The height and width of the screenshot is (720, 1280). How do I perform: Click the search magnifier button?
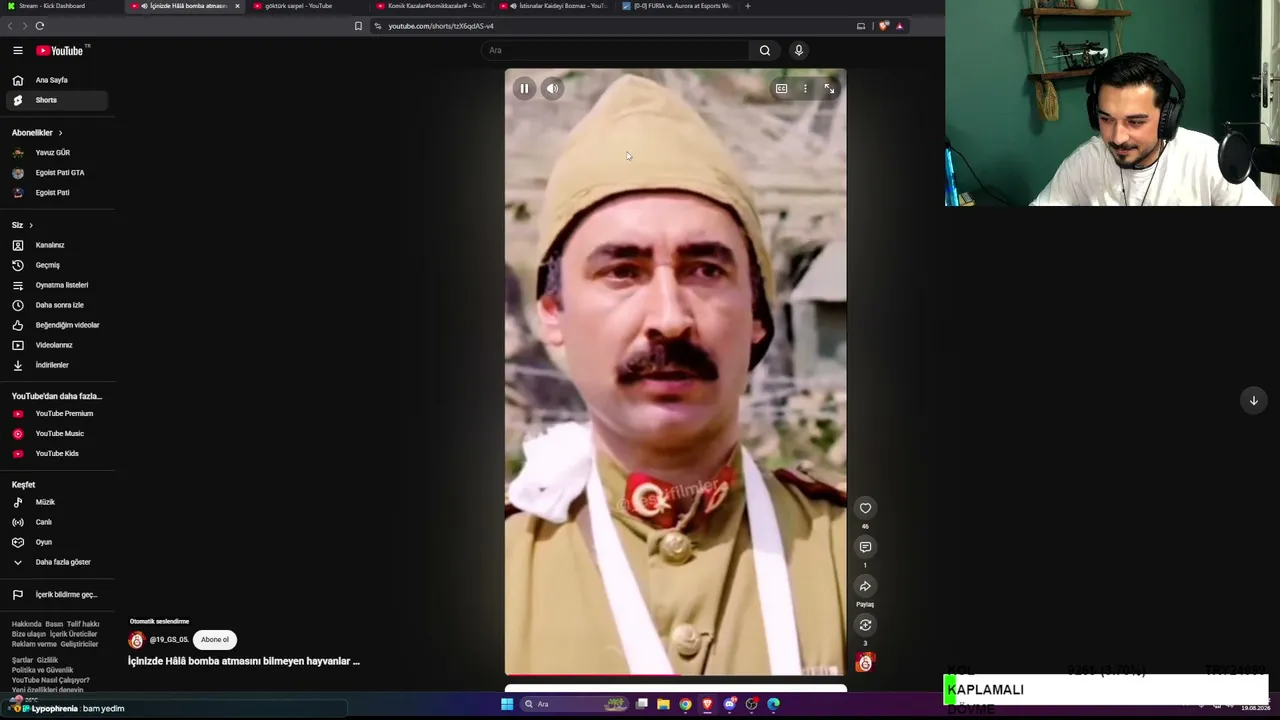click(x=765, y=50)
